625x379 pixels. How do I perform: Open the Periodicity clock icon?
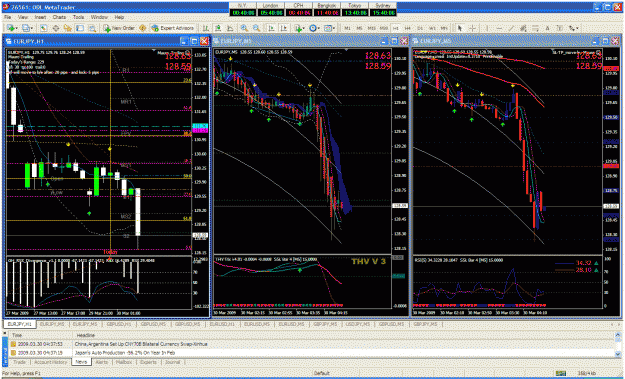[314, 28]
